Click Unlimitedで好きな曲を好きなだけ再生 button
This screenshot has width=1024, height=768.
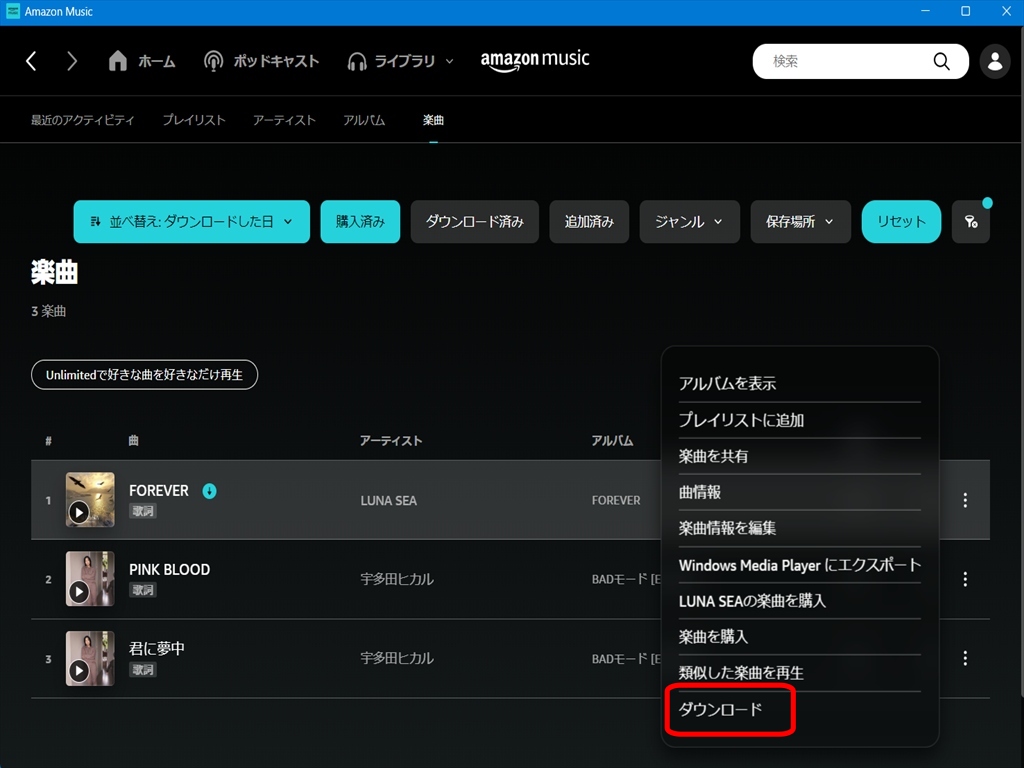tap(144, 375)
